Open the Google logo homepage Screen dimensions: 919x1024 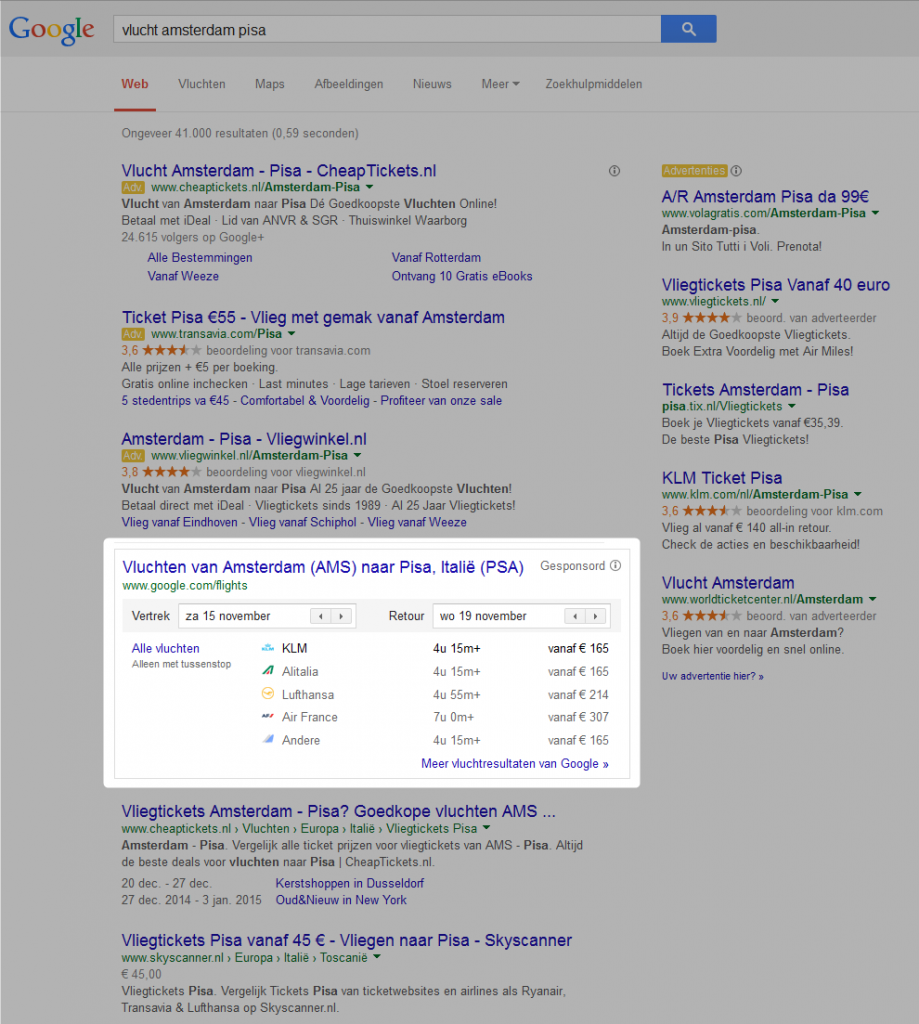(51, 30)
